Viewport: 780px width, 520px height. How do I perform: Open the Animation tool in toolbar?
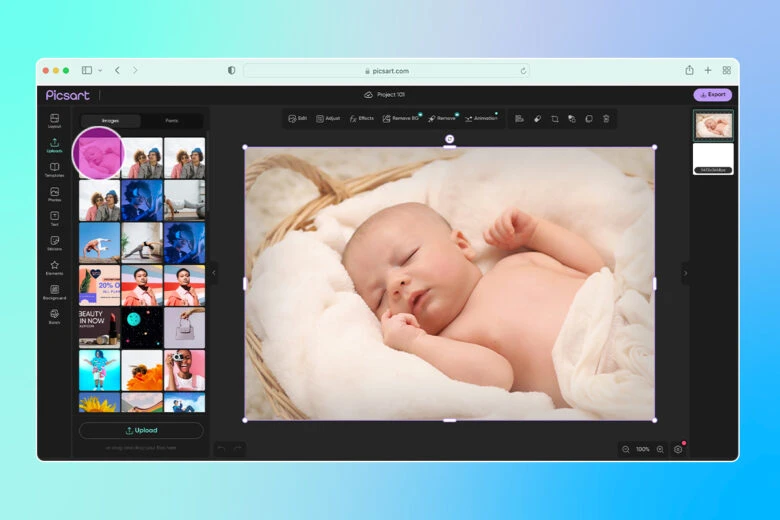[481, 118]
